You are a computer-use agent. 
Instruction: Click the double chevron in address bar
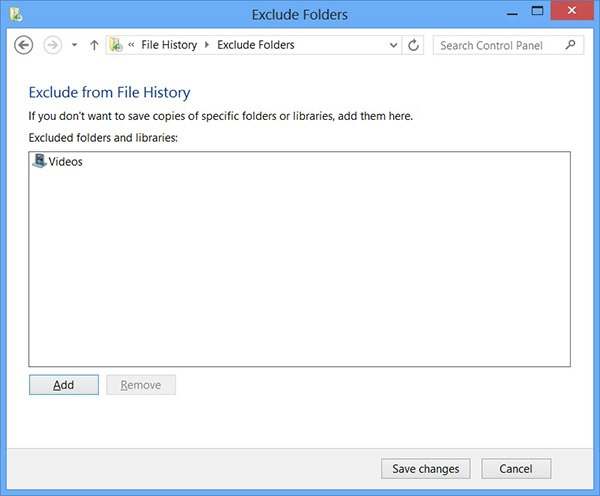coord(131,45)
